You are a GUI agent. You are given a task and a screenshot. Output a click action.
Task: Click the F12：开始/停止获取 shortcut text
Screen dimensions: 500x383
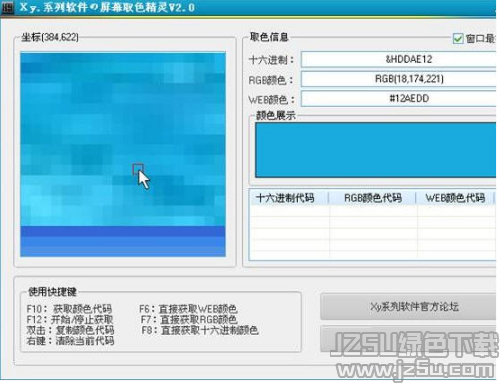pyautogui.click(x=70, y=320)
